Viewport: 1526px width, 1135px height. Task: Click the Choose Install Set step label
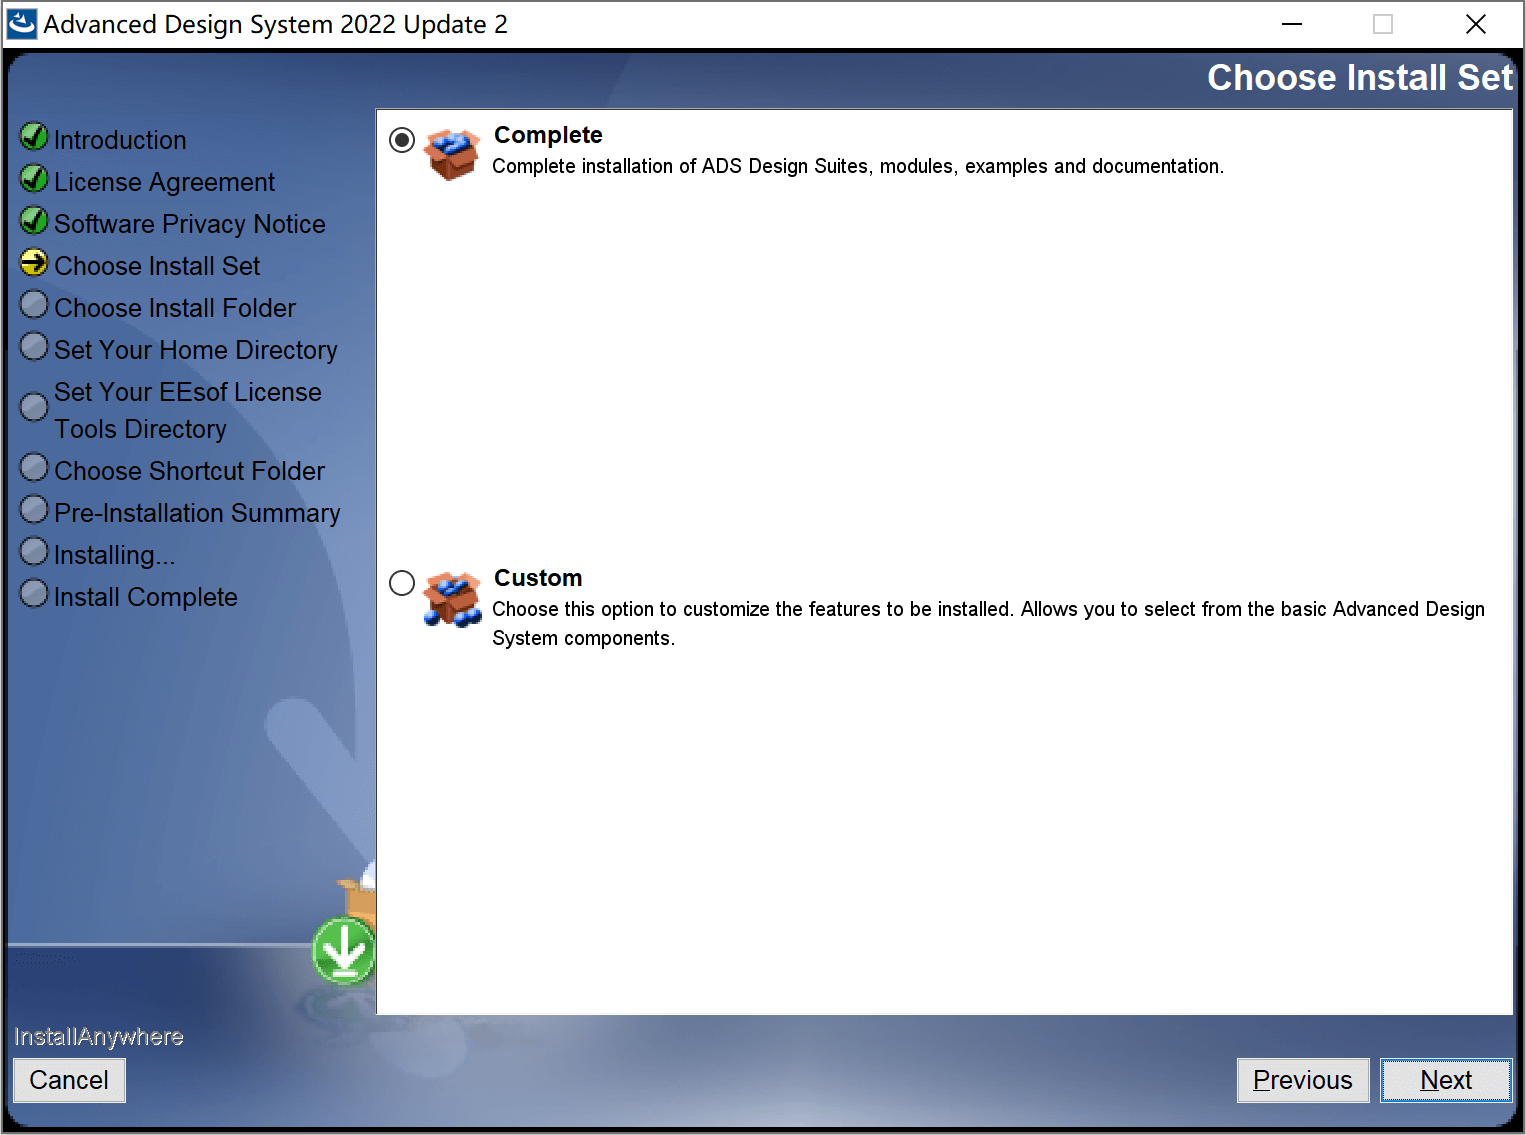pyautogui.click(x=157, y=266)
